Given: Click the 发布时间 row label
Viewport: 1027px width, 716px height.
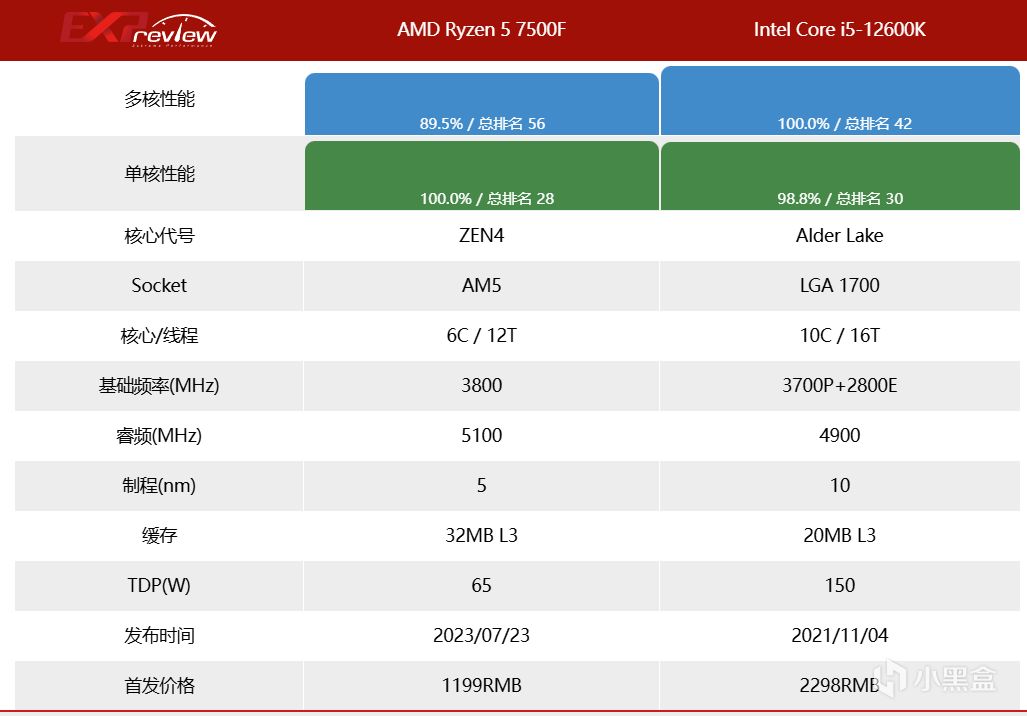Looking at the screenshot, I should coord(159,635).
